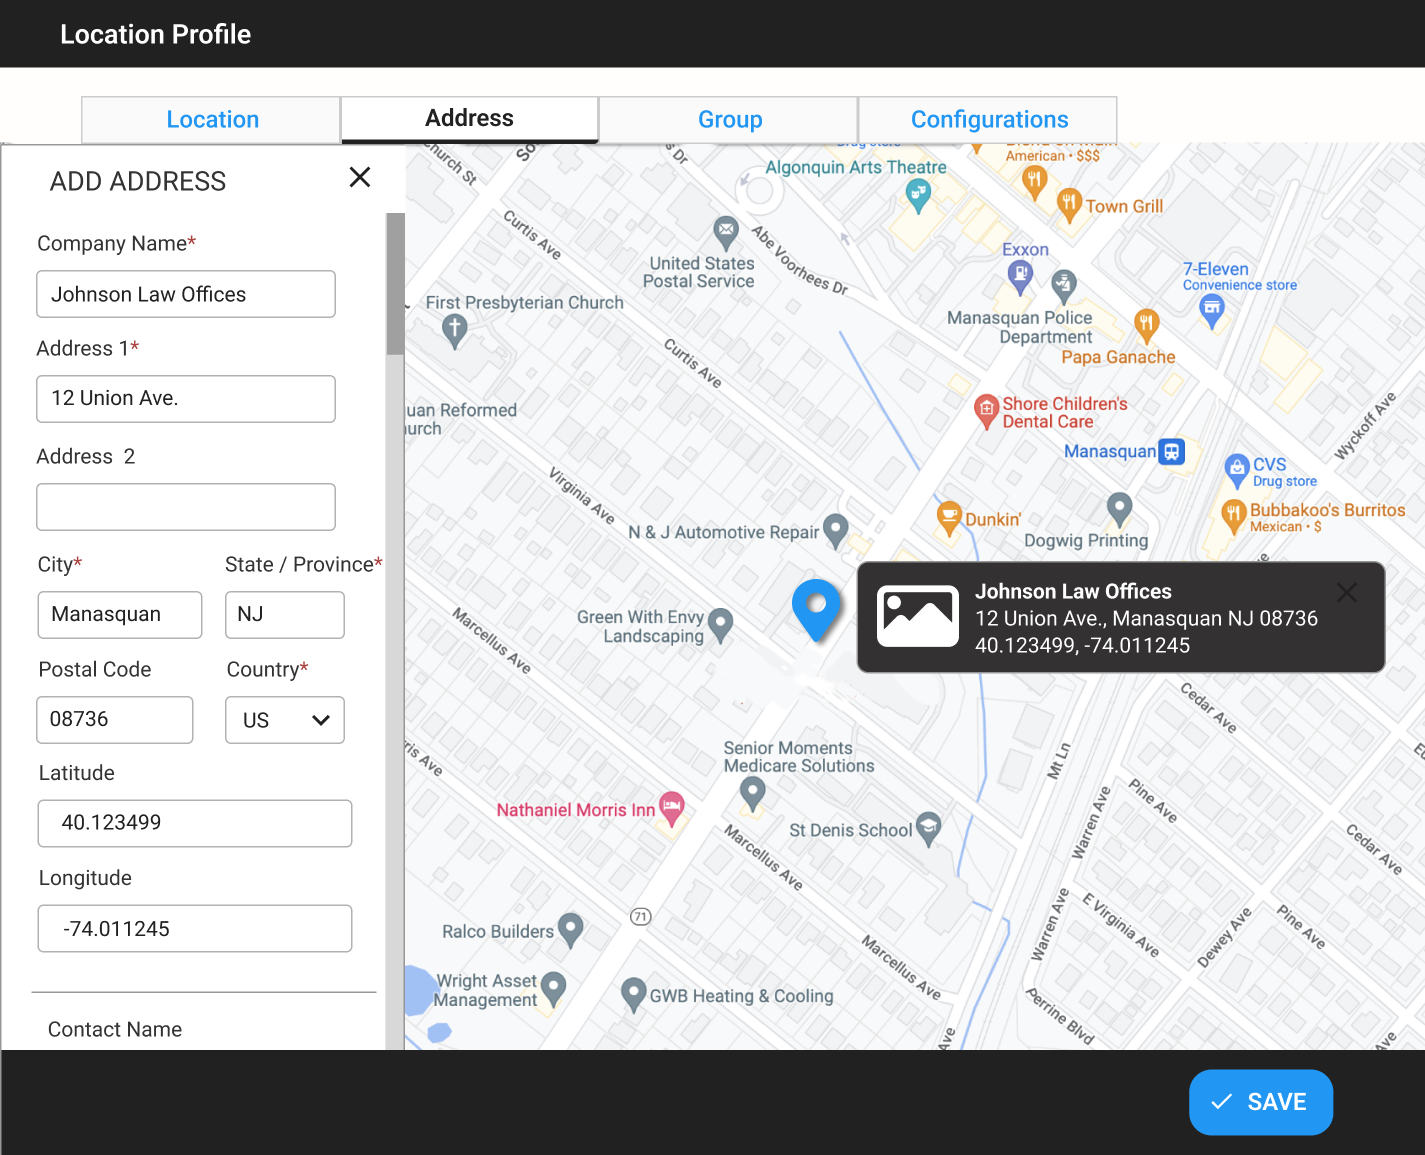
Task: Dismiss the Johnson Law Offices info popup
Action: (x=1347, y=592)
